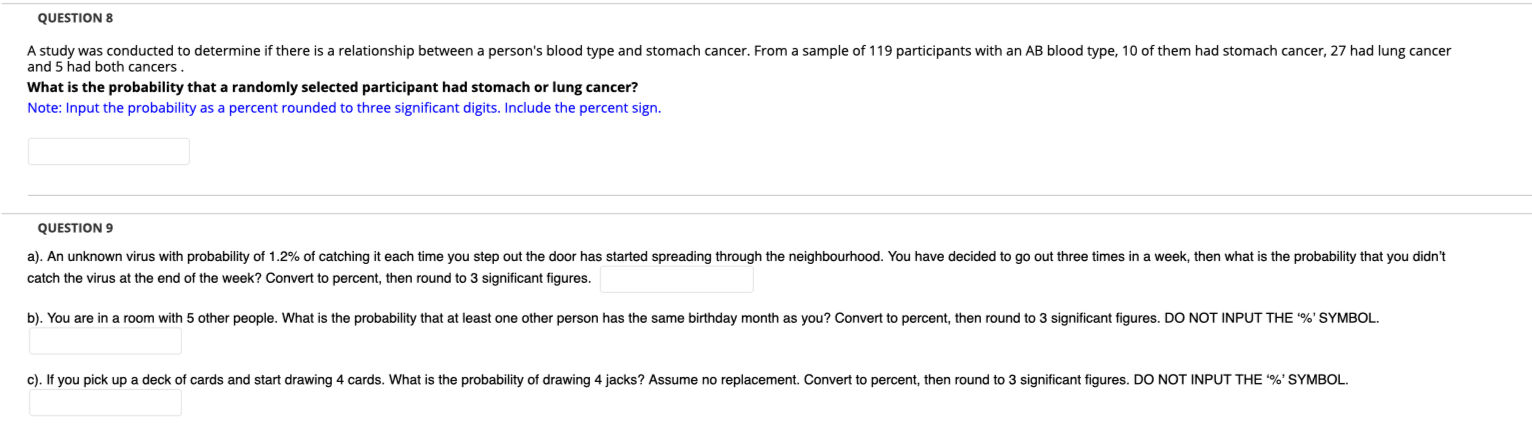Click the QUESTION 9 heading

(69, 228)
